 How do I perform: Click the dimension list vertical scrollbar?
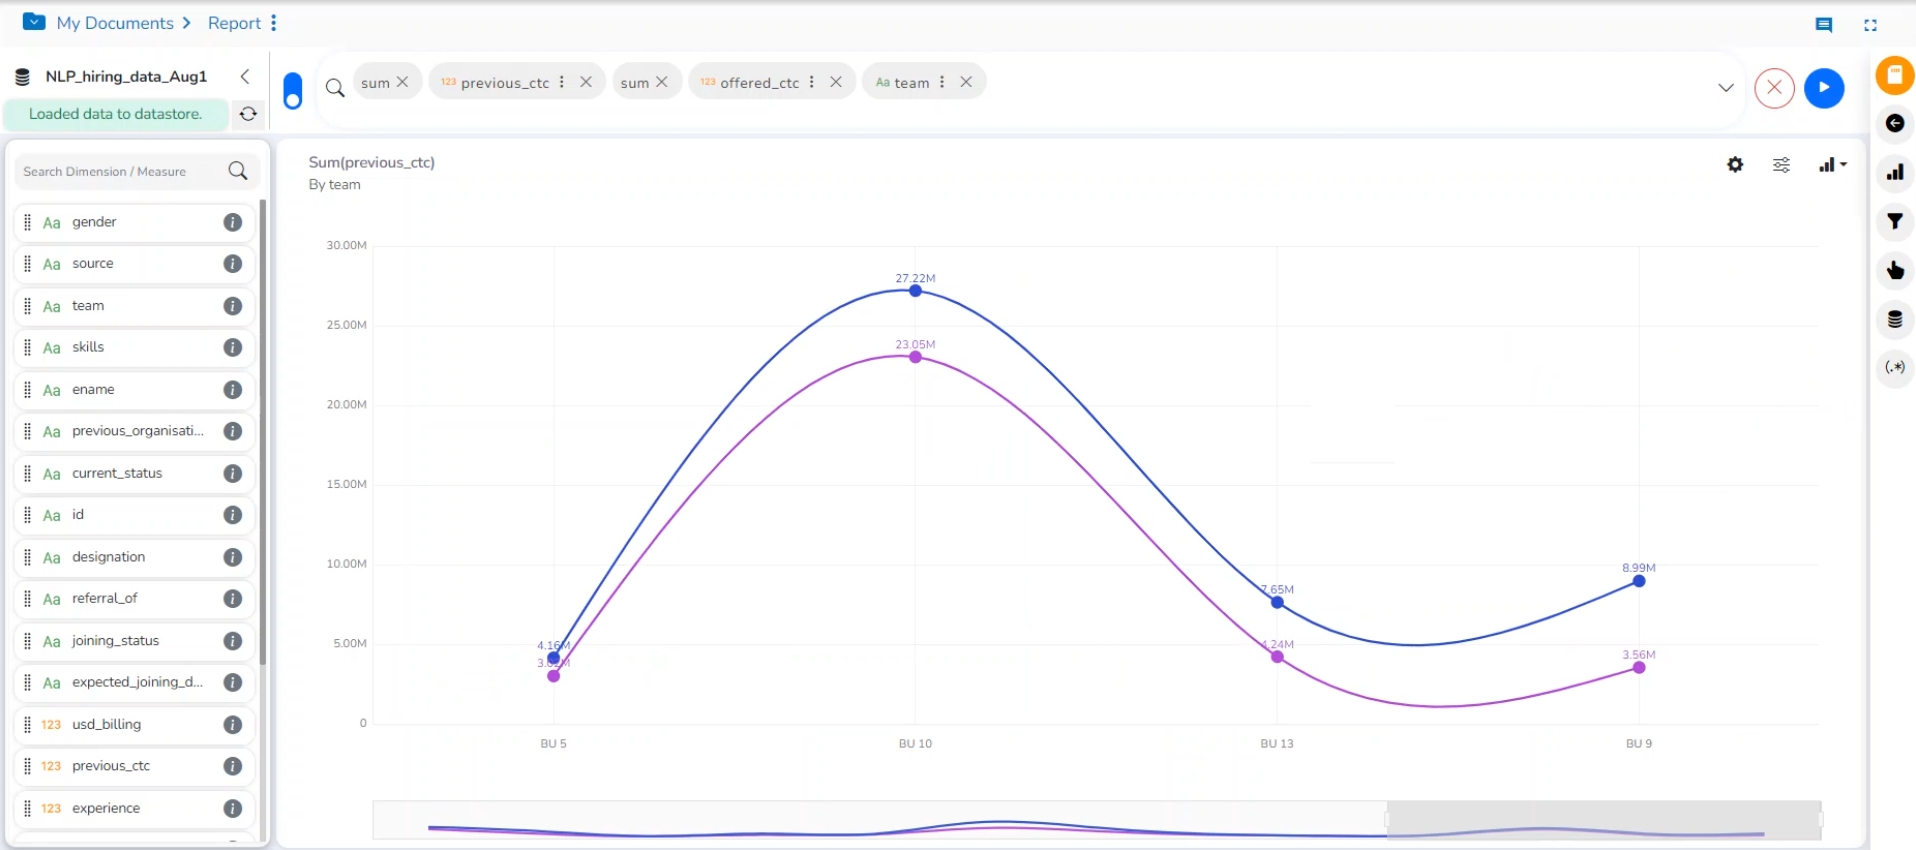tap(263, 432)
